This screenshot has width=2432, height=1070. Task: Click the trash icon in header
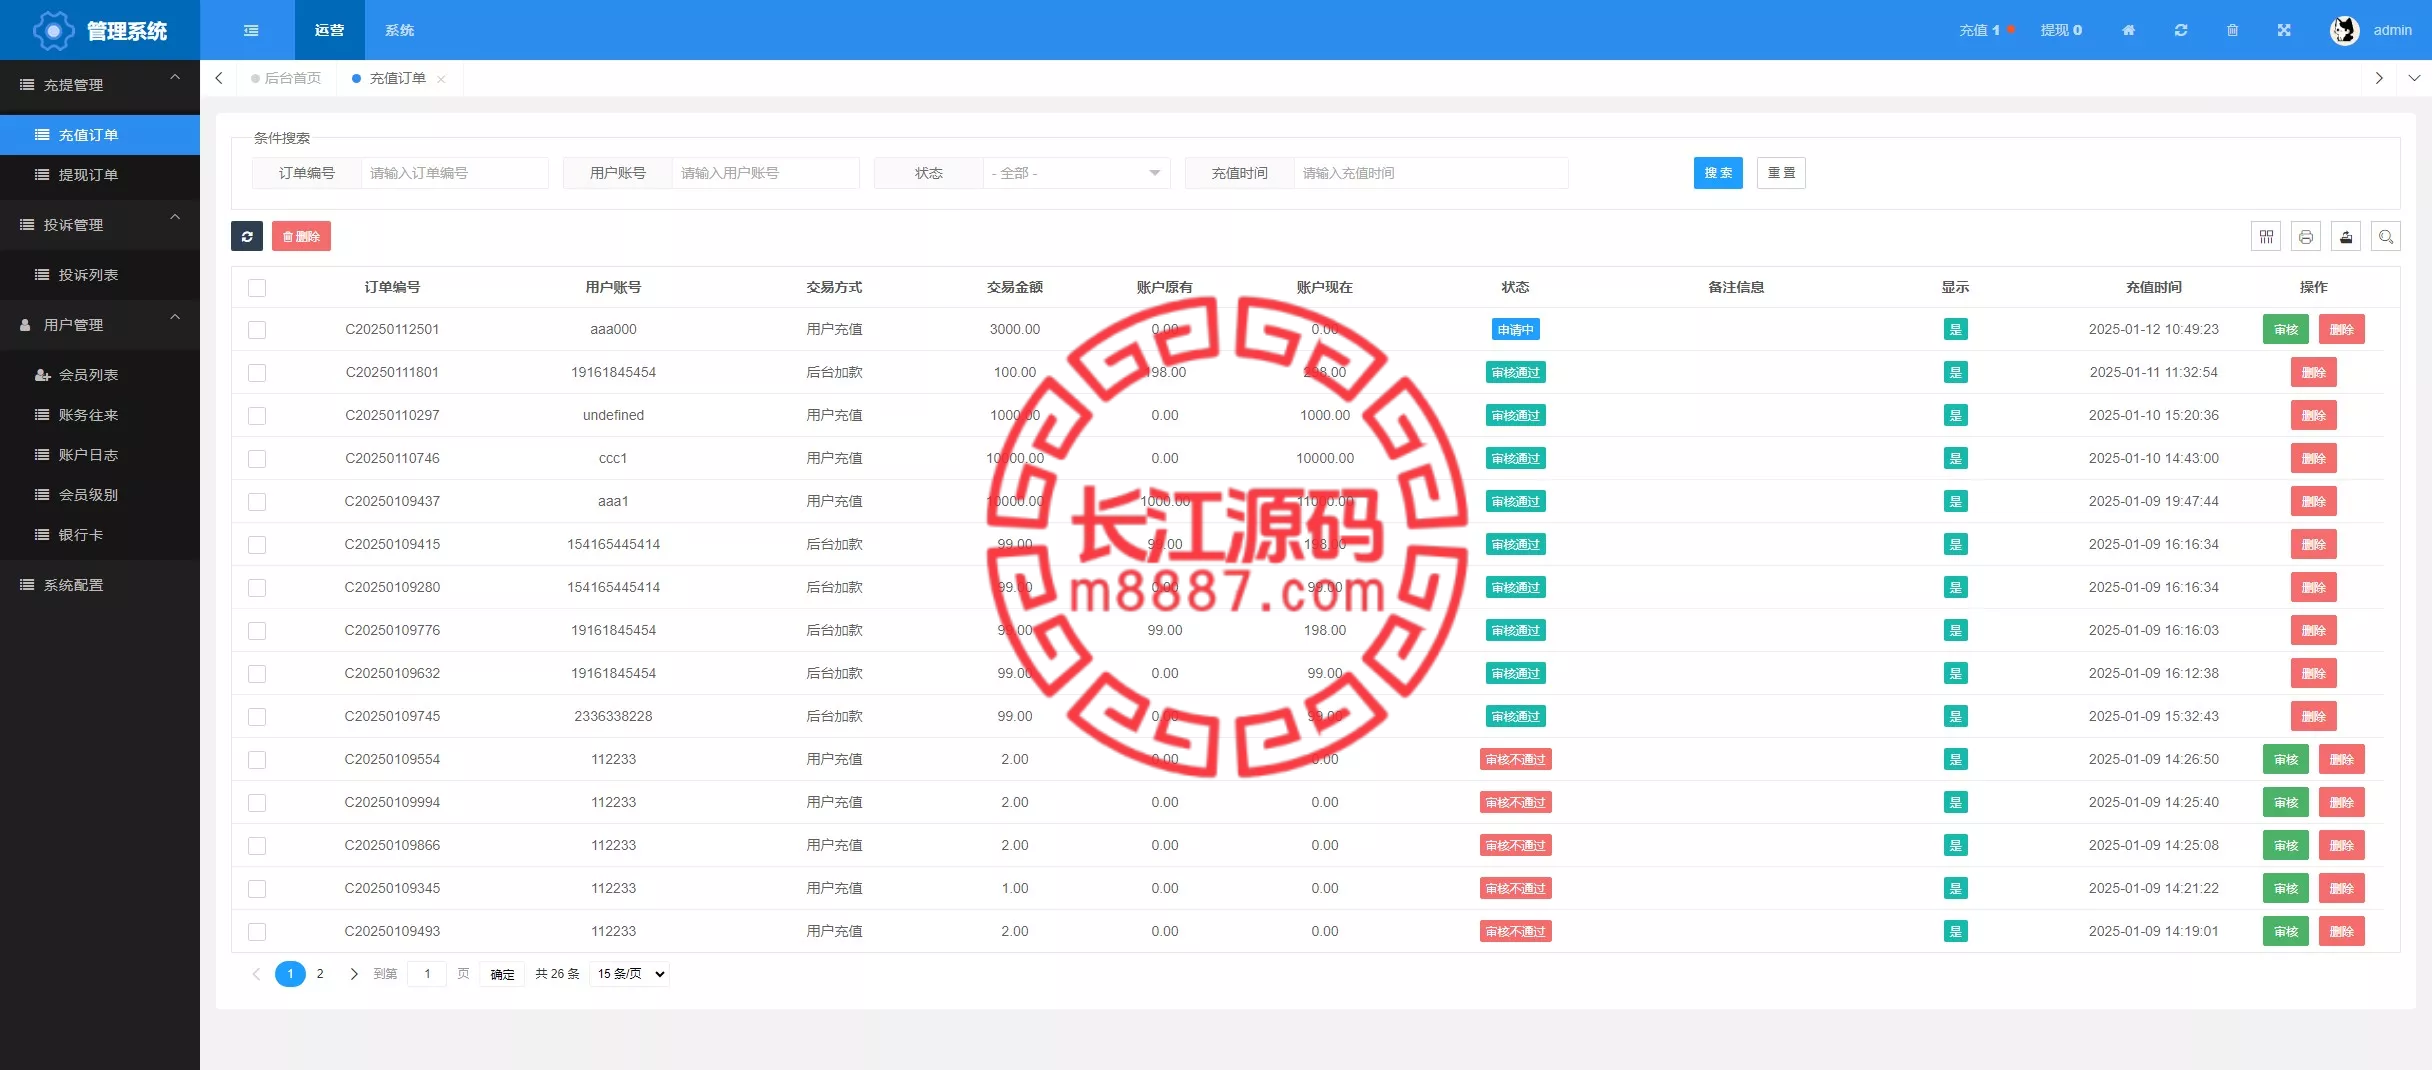pyautogui.click(x=2232, y=30)
